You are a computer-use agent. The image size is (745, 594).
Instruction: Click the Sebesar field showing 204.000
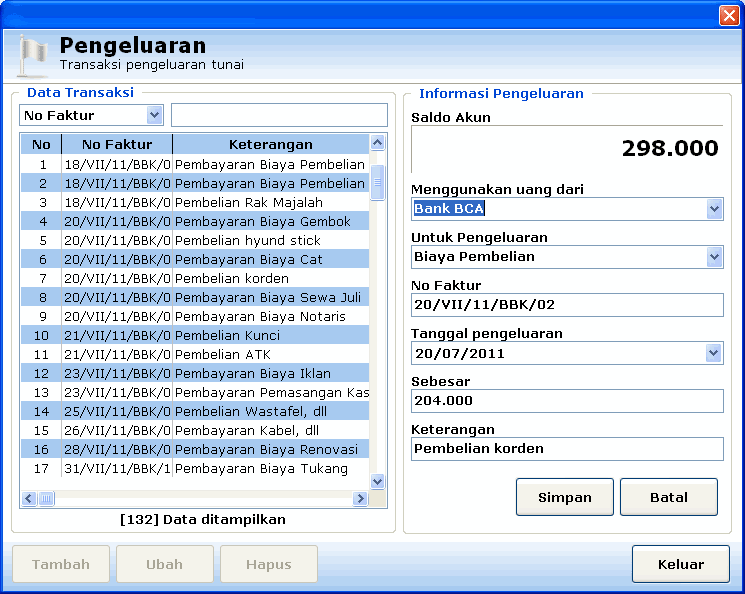pos(567,401)
